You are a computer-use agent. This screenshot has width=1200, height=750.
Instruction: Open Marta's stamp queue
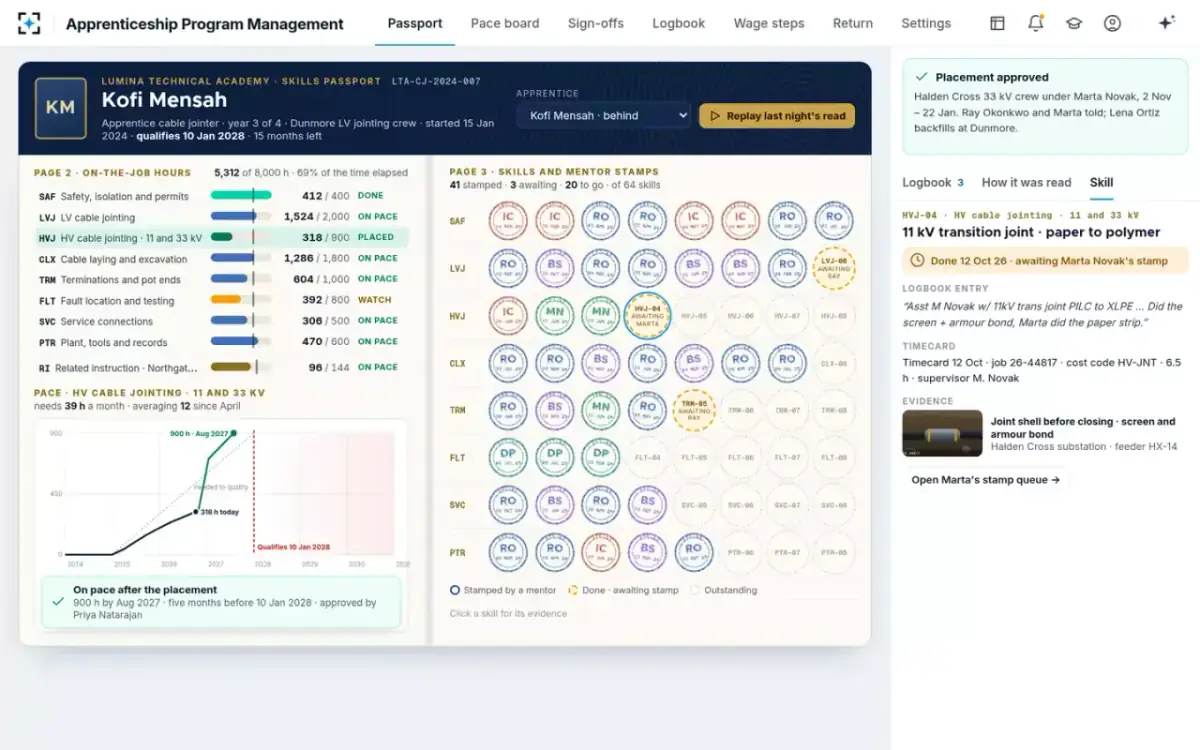986,480
